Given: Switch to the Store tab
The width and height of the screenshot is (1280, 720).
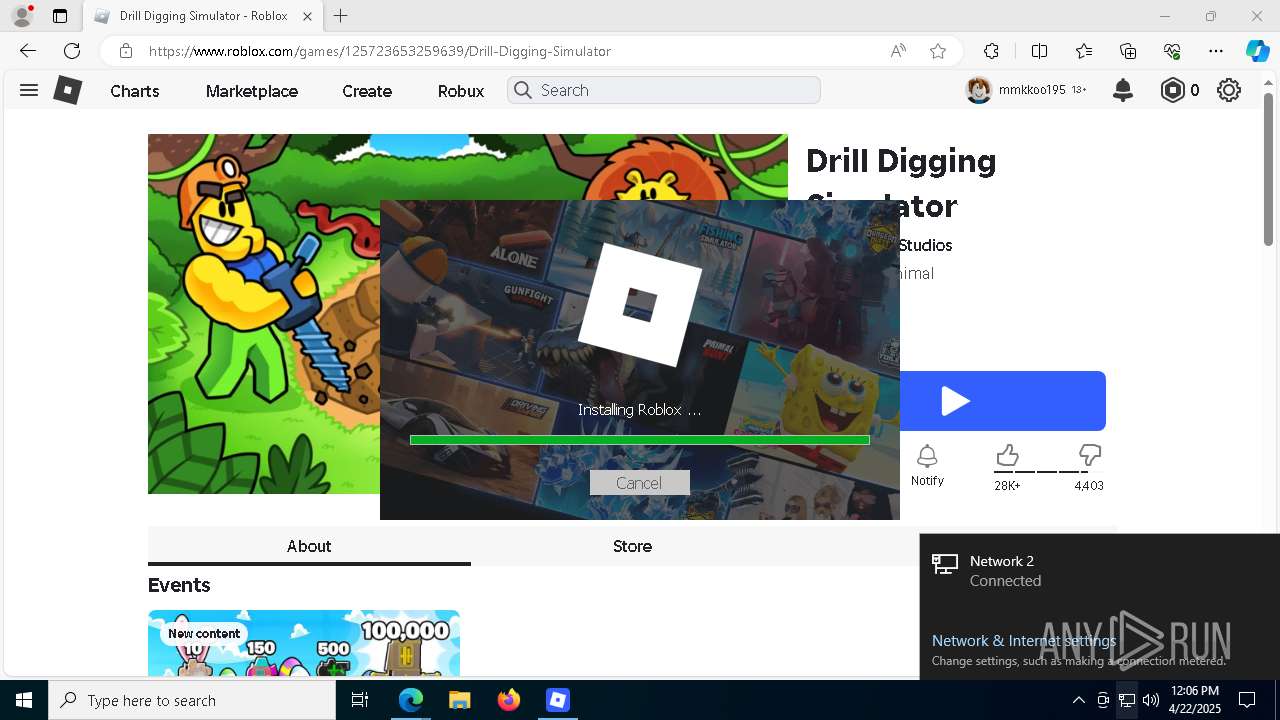Looking at the screenshot, I should click(x=632, y=546).
